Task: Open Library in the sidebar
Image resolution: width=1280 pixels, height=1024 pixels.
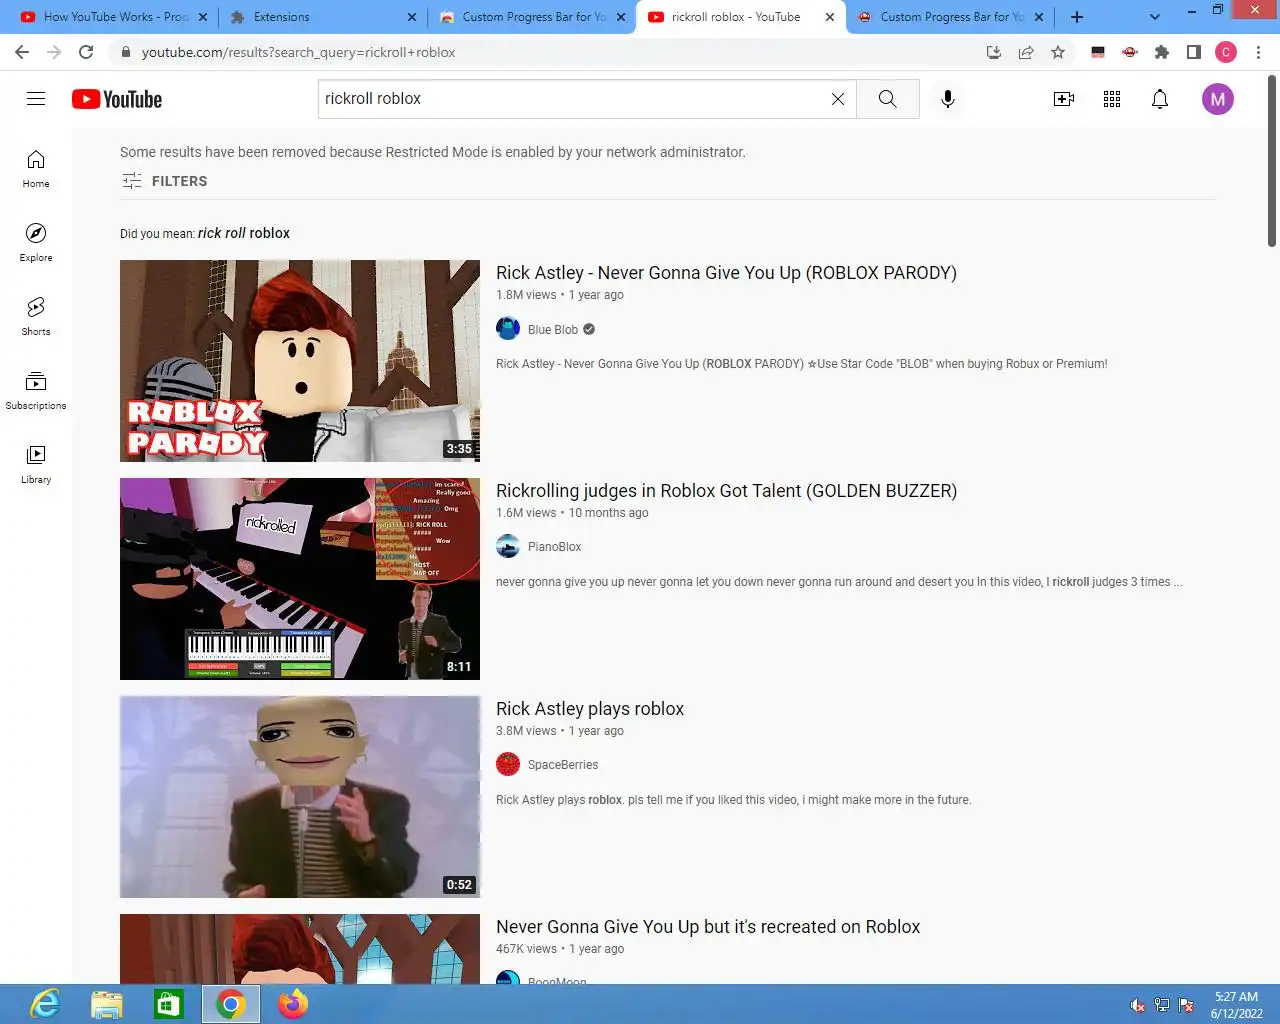Action: pyautogui.click(x=36, y=465)
